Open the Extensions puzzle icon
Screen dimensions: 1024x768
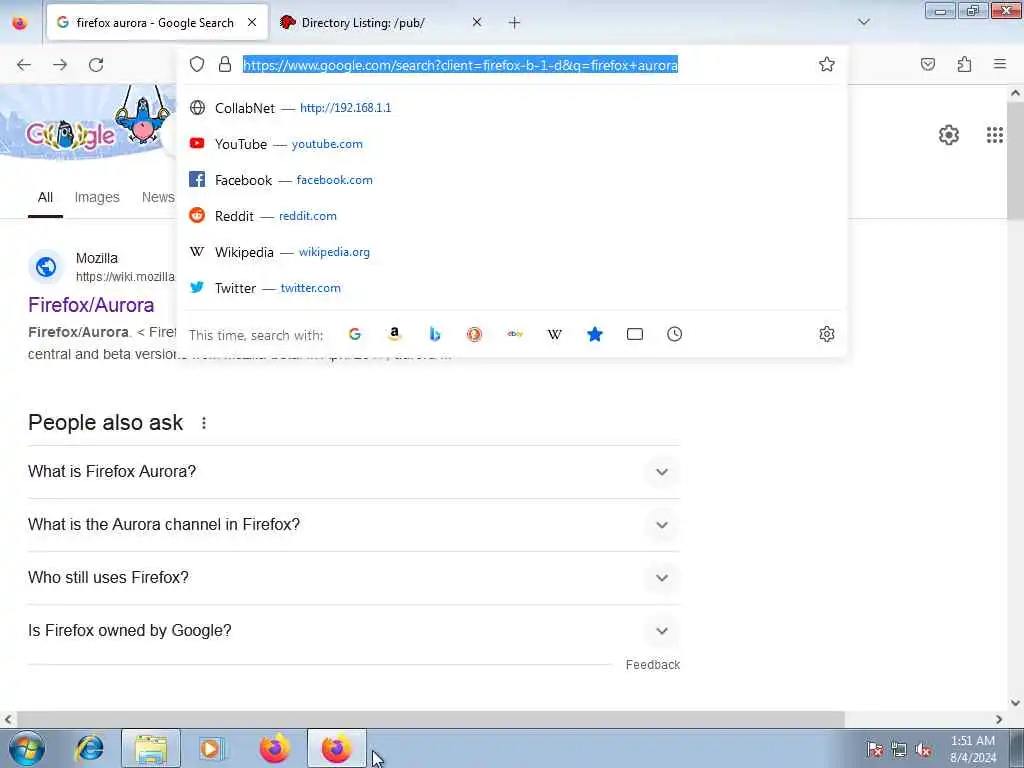(964, 64)
